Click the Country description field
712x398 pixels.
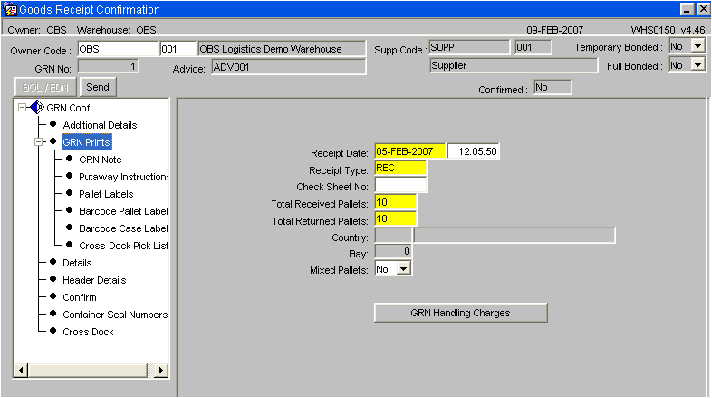[514, 235]
